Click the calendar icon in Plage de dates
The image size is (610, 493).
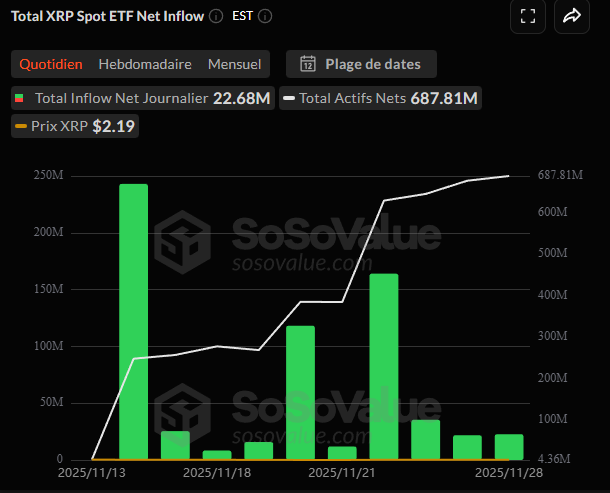coord(308,64)
